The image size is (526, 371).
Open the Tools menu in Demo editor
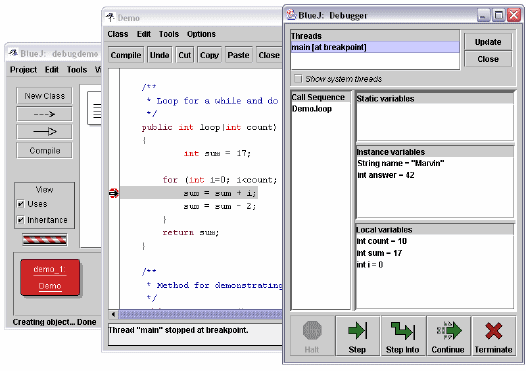click(169, 34)
